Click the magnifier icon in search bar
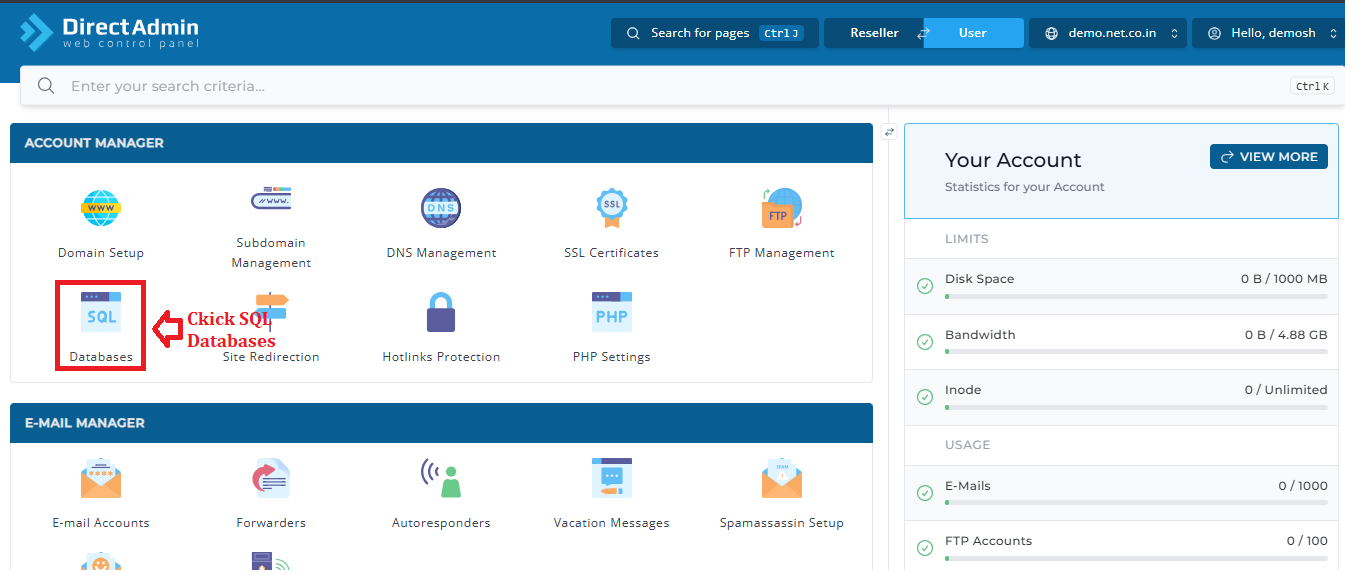 tap(46, 86)
